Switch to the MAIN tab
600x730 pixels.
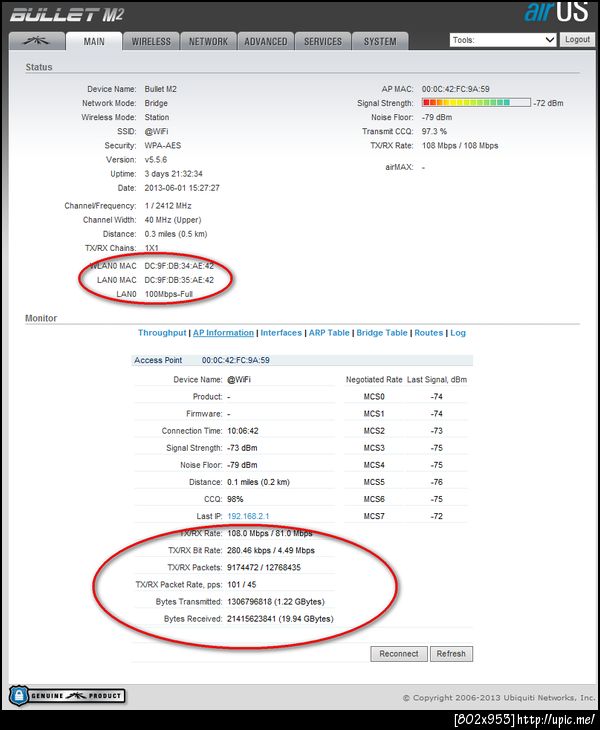pos(94,41)
